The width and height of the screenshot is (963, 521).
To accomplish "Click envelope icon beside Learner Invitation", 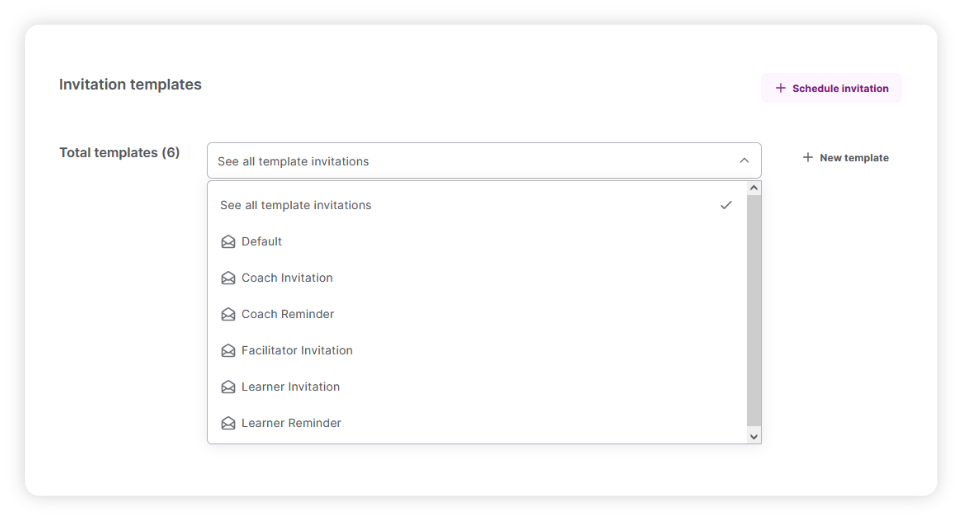I will [x=228, y=387].
